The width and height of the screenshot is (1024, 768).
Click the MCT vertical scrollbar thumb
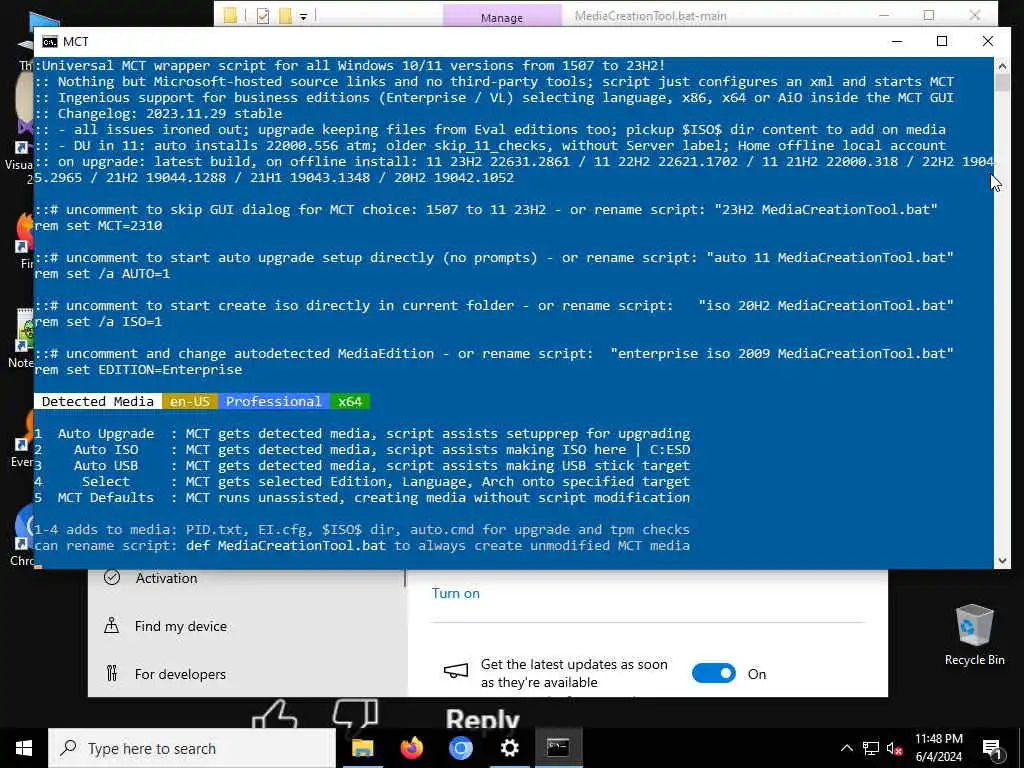click(1002, 83)
